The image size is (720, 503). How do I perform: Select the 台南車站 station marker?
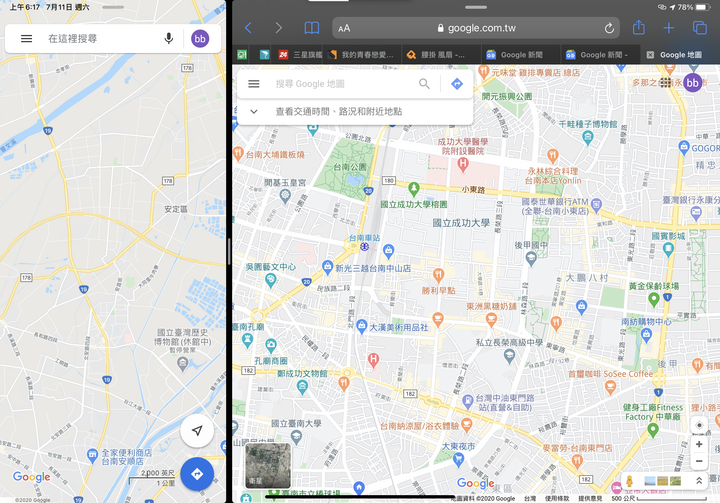364,247
